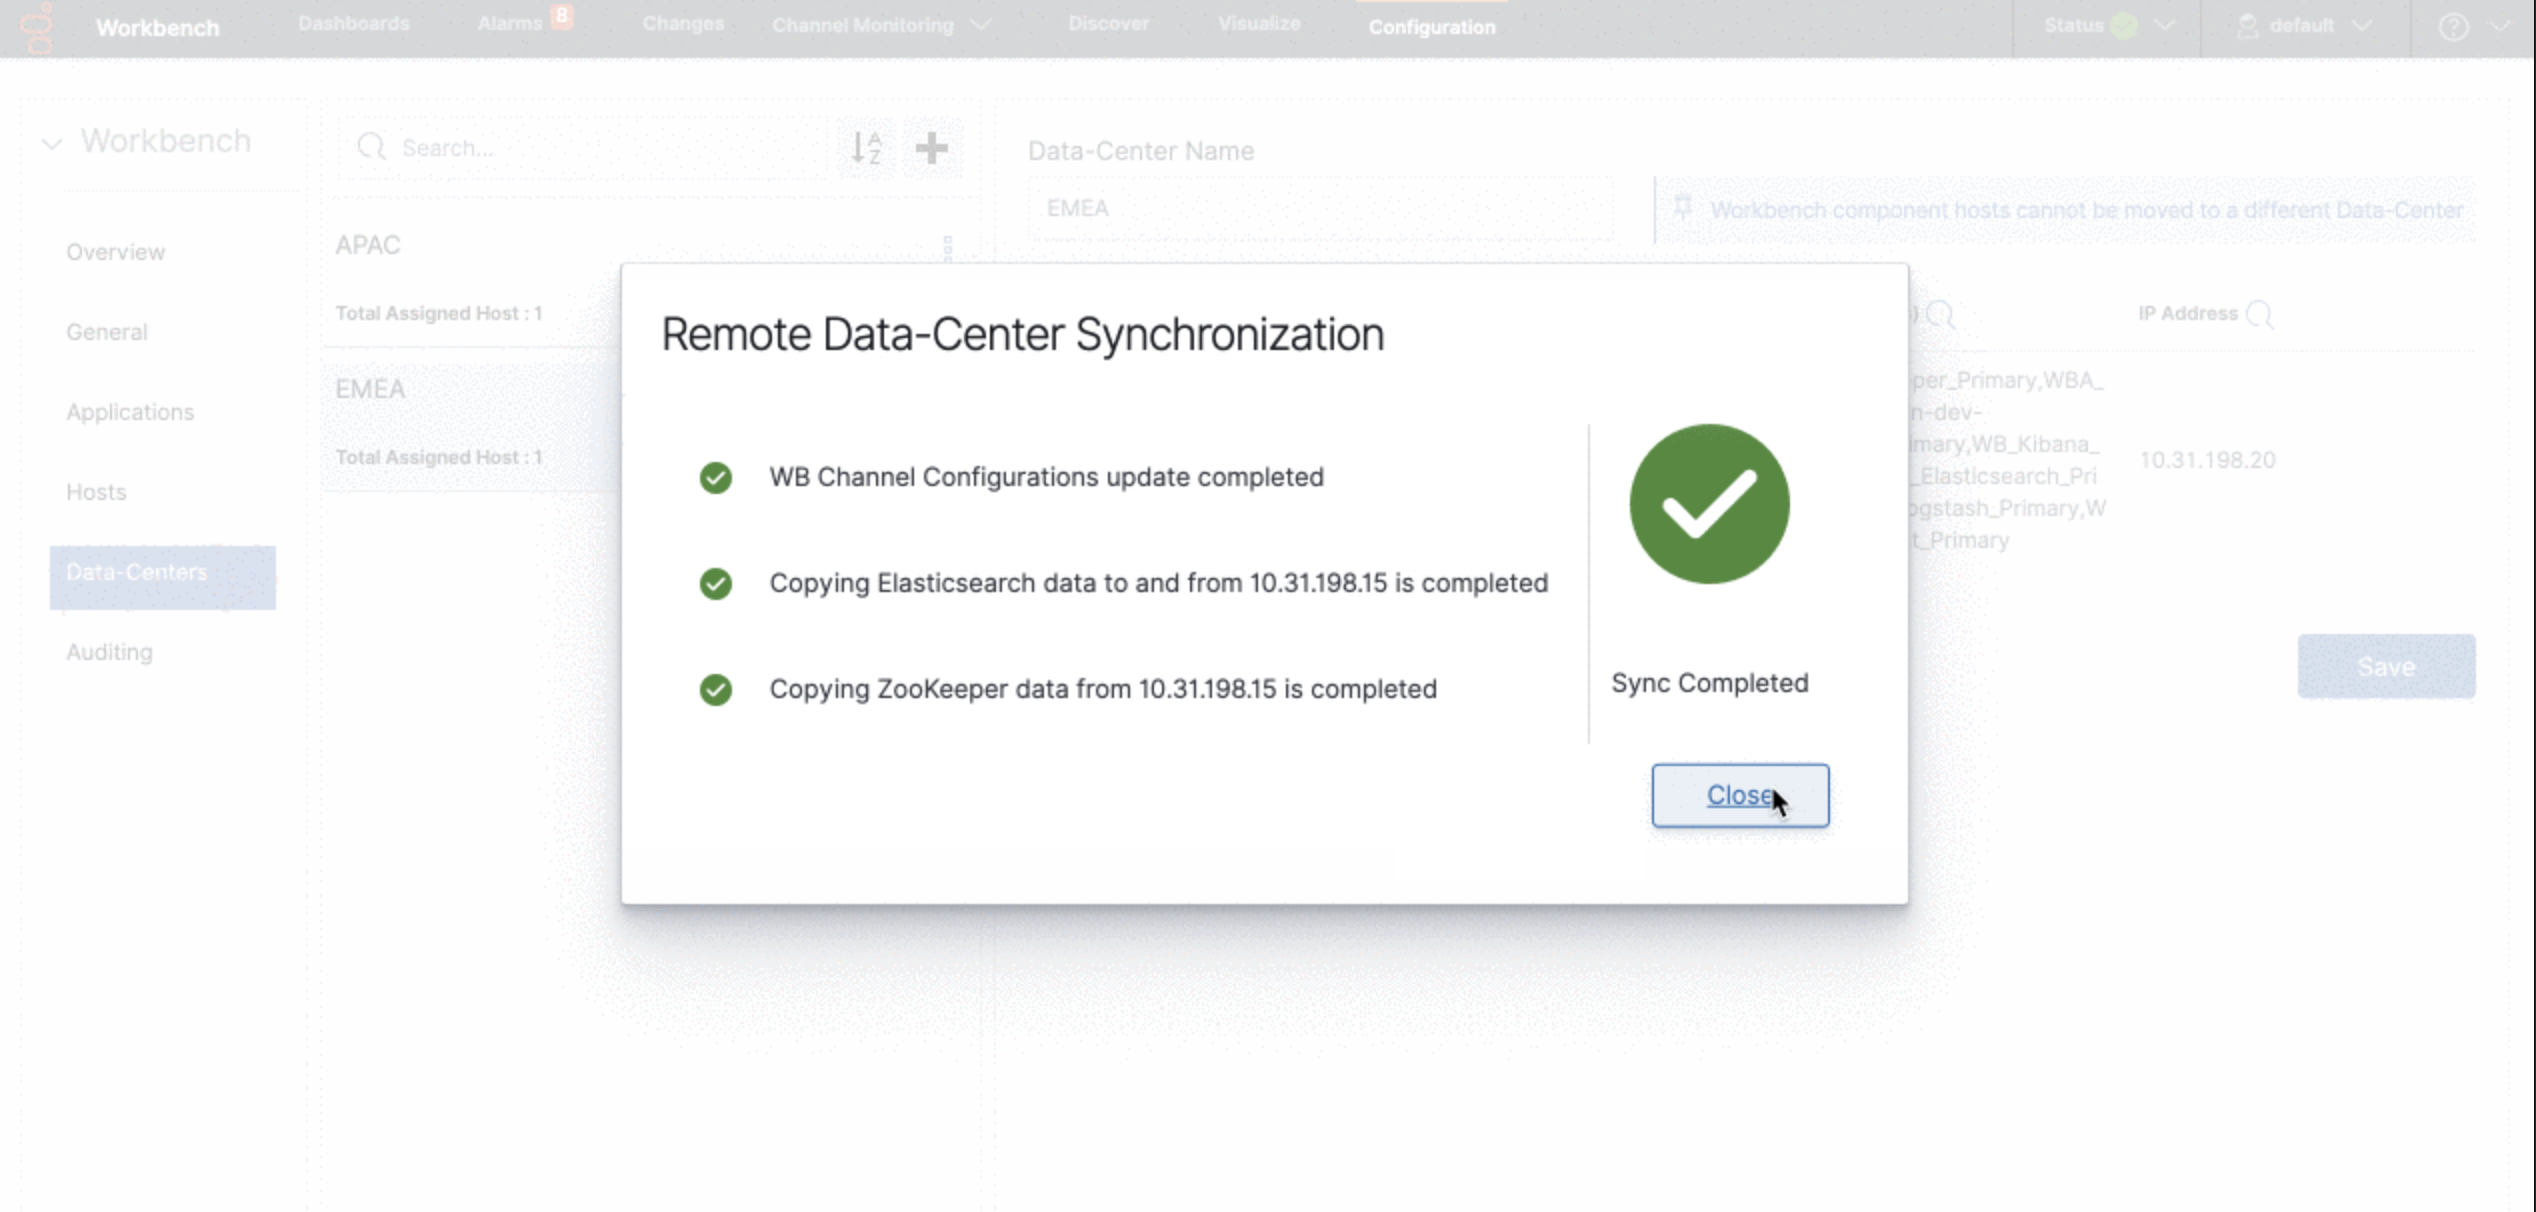Screen dimensions: 2536x1212
Task: Expand the help menu chevron
Action: [x=2498, y=26]
